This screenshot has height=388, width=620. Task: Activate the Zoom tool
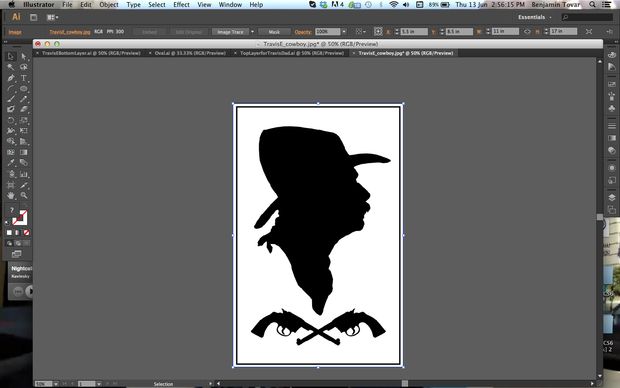[x=24, y=195]
